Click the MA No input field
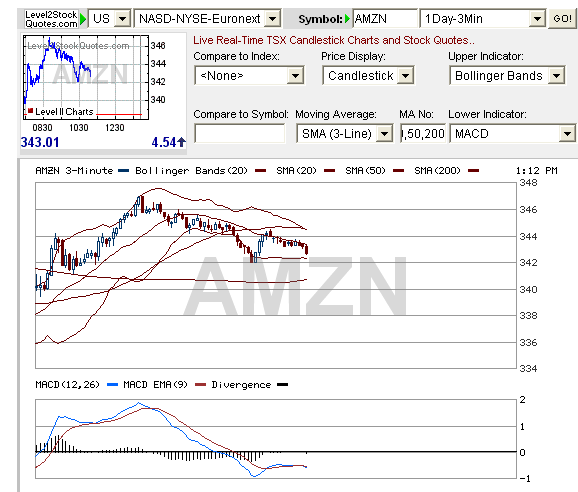 423,133
